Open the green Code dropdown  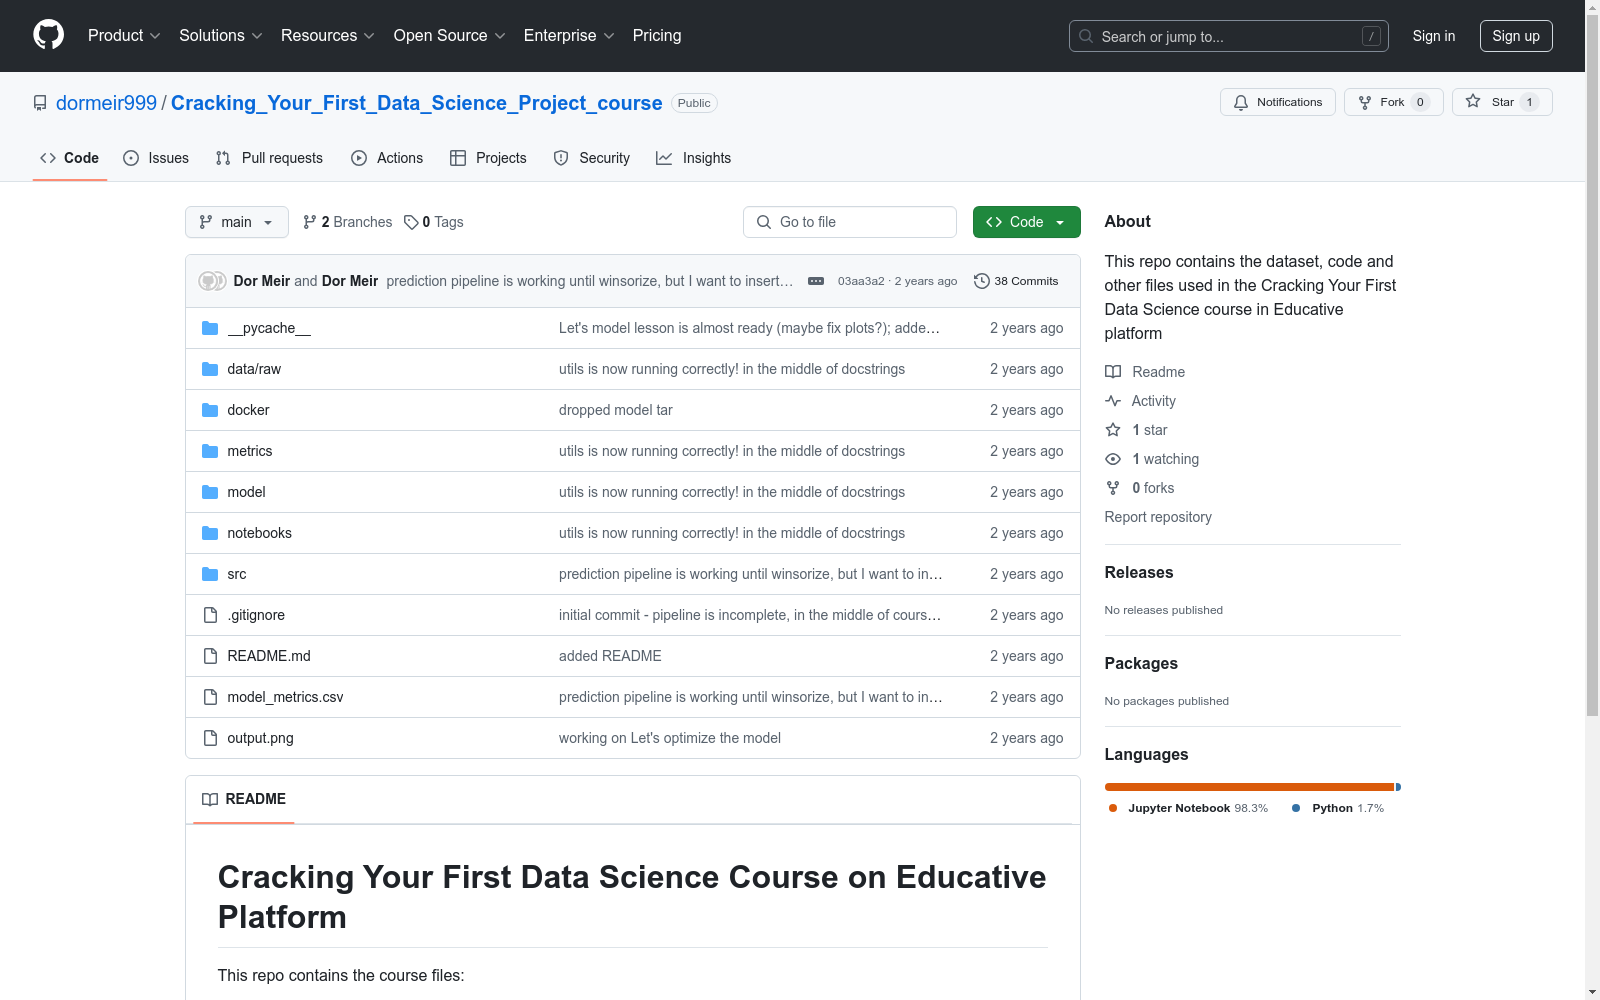(x=1026, y=222)
